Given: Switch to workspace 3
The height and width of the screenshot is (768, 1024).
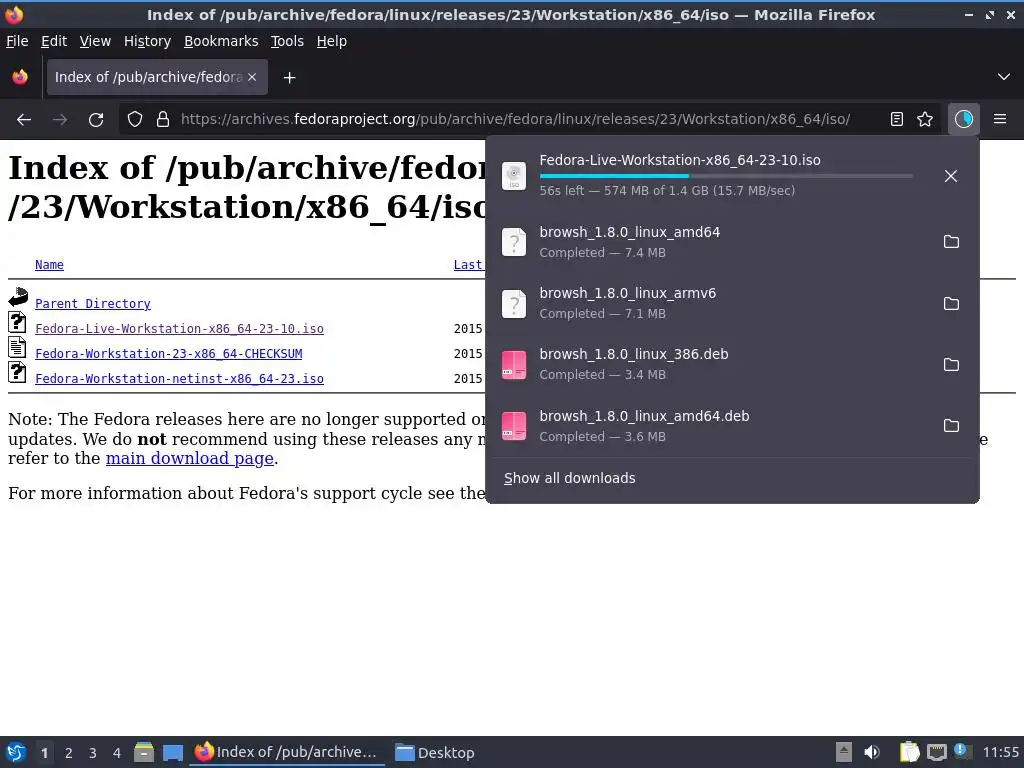Looking at the screenshot, I should coord(93,753).
